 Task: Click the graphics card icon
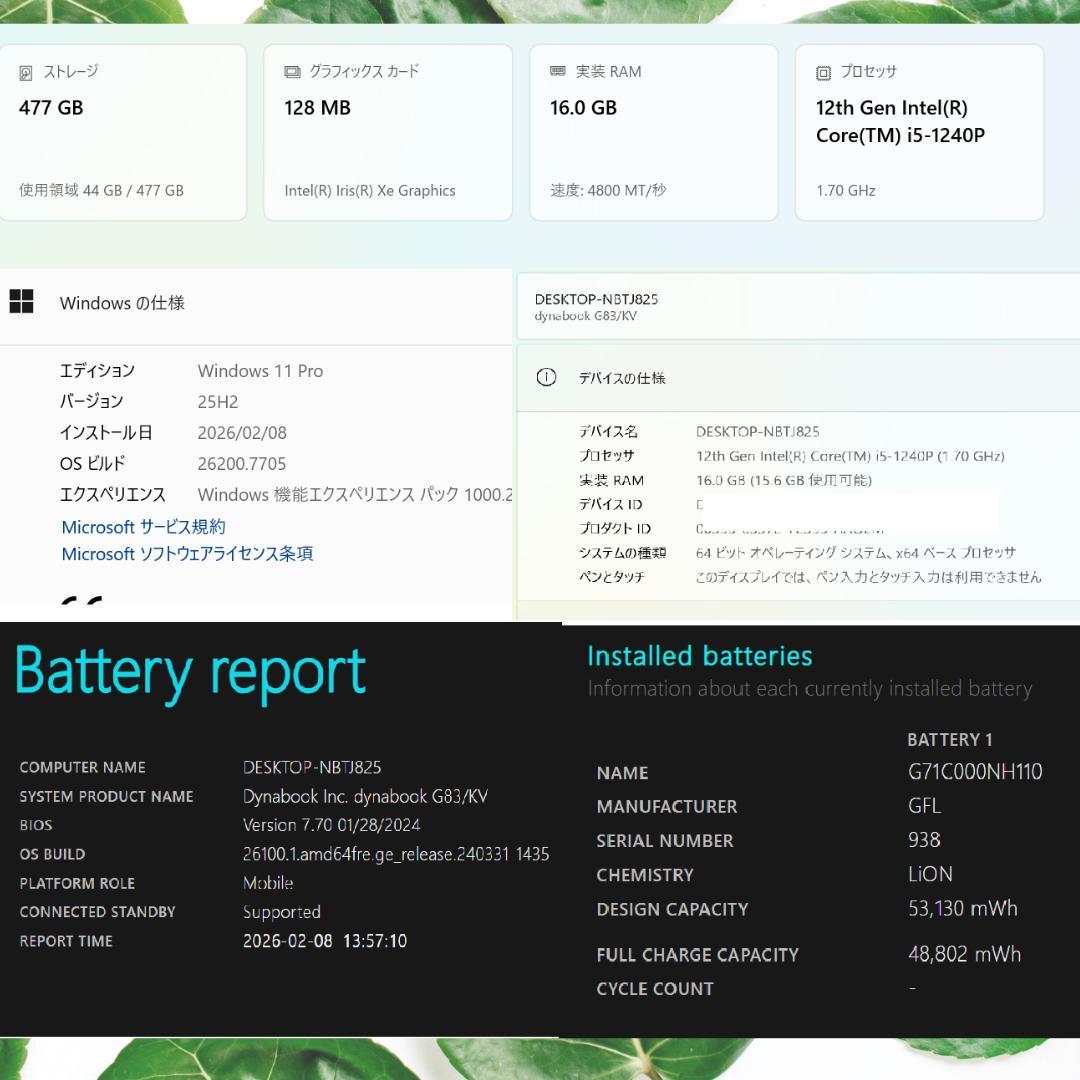point(292,72)
